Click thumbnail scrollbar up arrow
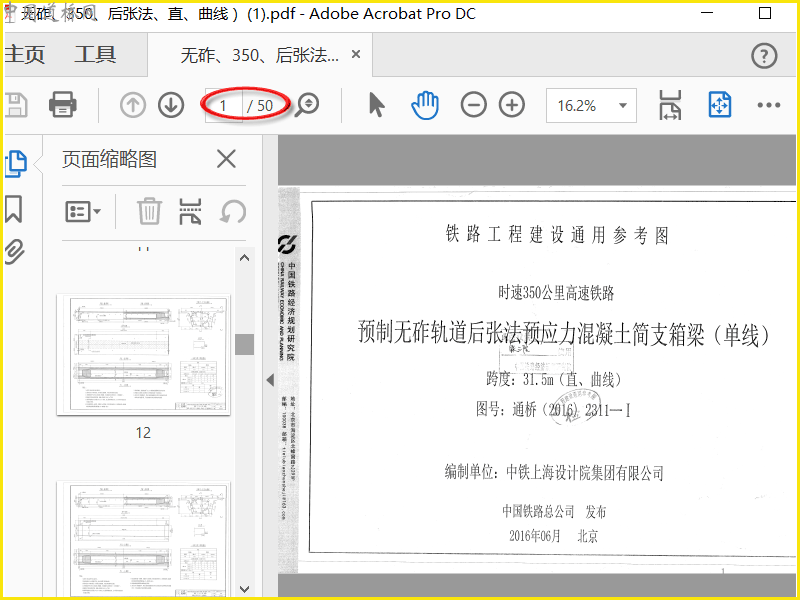This screenshot has width=800, height=600. click(x=244, y=258)
